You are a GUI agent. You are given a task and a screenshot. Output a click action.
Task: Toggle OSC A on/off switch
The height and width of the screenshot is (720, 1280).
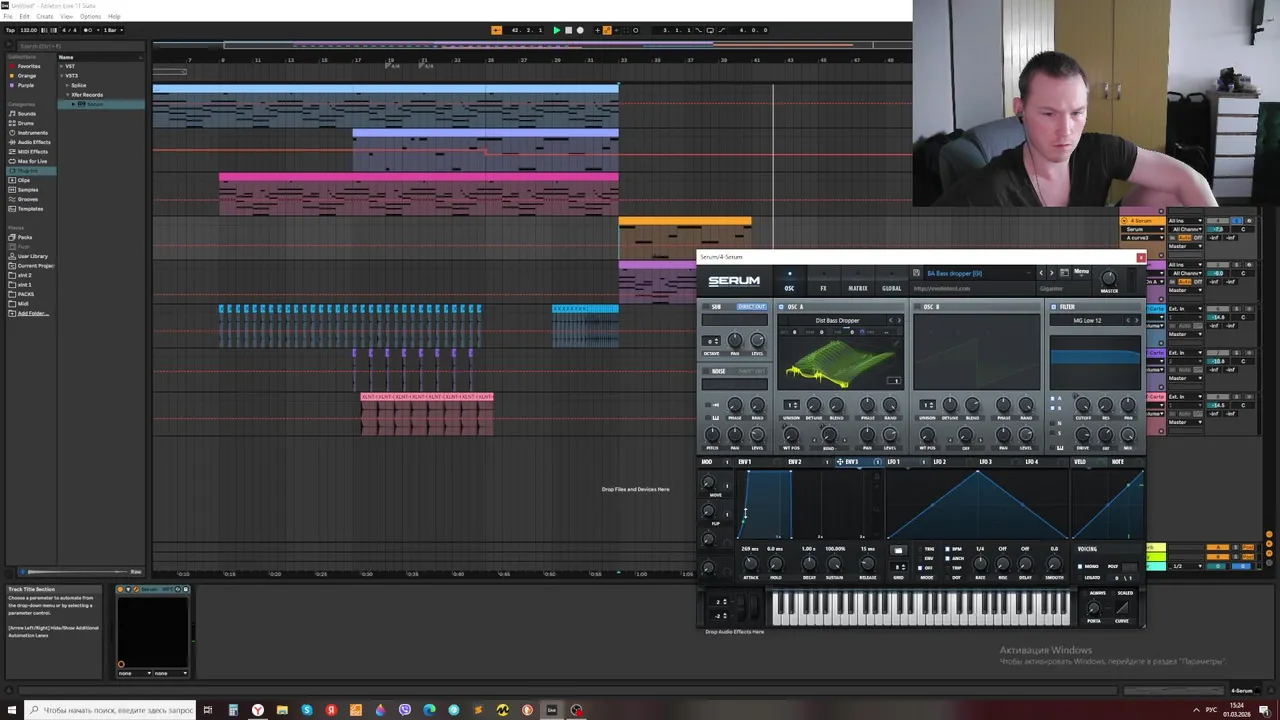click(782, 307)
